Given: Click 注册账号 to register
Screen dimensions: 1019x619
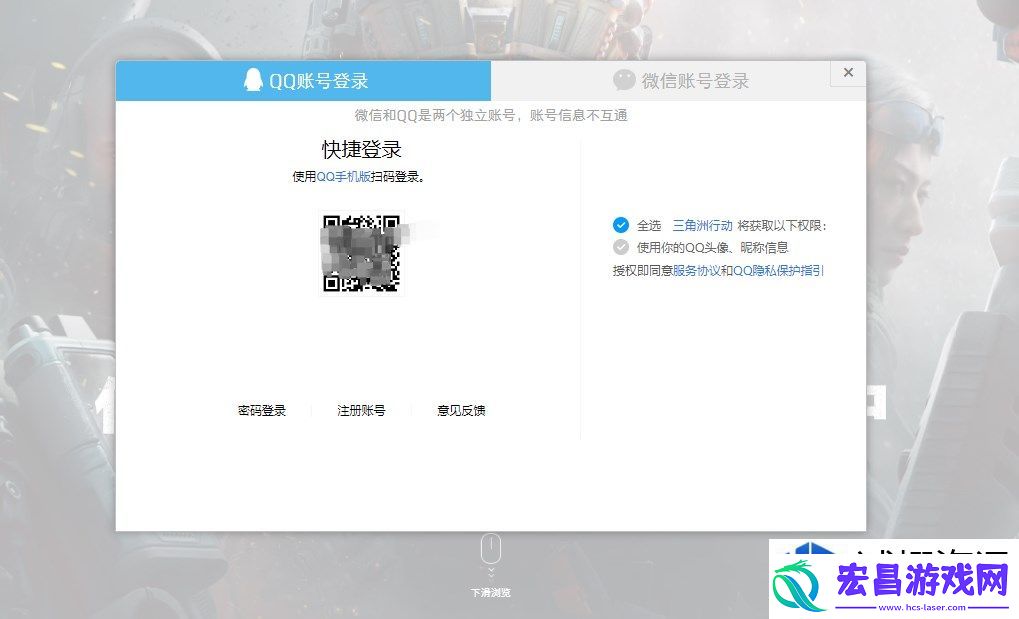Looking at the screenshot, I should 361,410.
